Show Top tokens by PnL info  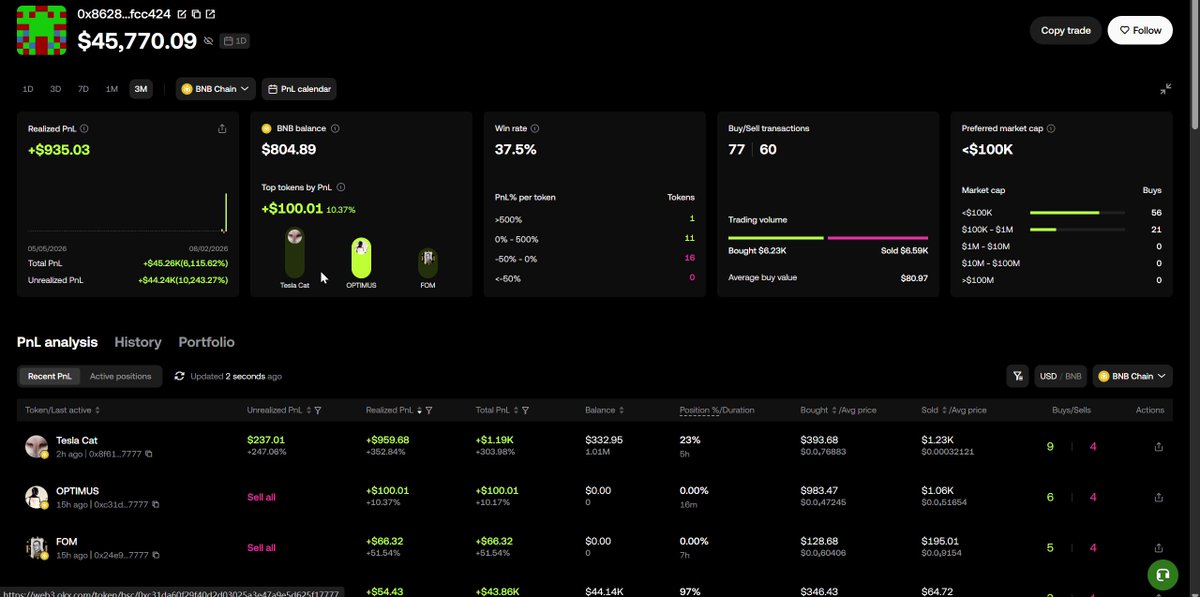341,187
